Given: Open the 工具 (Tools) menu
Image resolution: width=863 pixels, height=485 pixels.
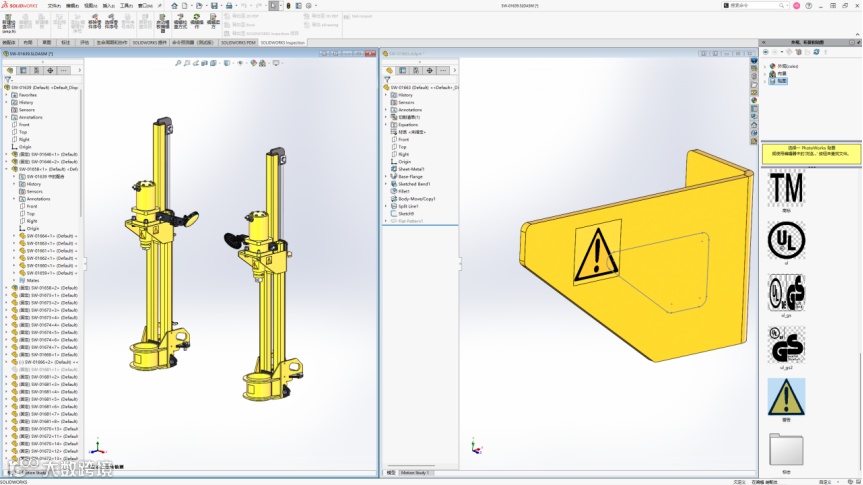Looking at the screenshot, I should [x=126, y=6].
